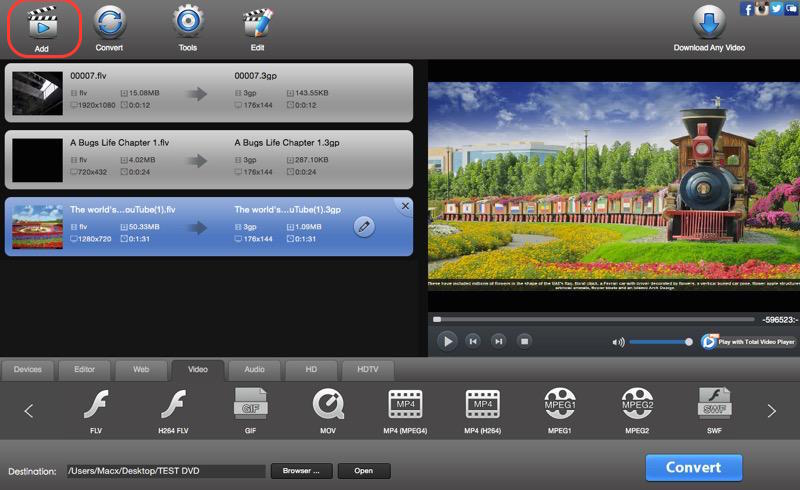
Task: Pick the MPEG2 format icon
Action: tap(637, 405)
